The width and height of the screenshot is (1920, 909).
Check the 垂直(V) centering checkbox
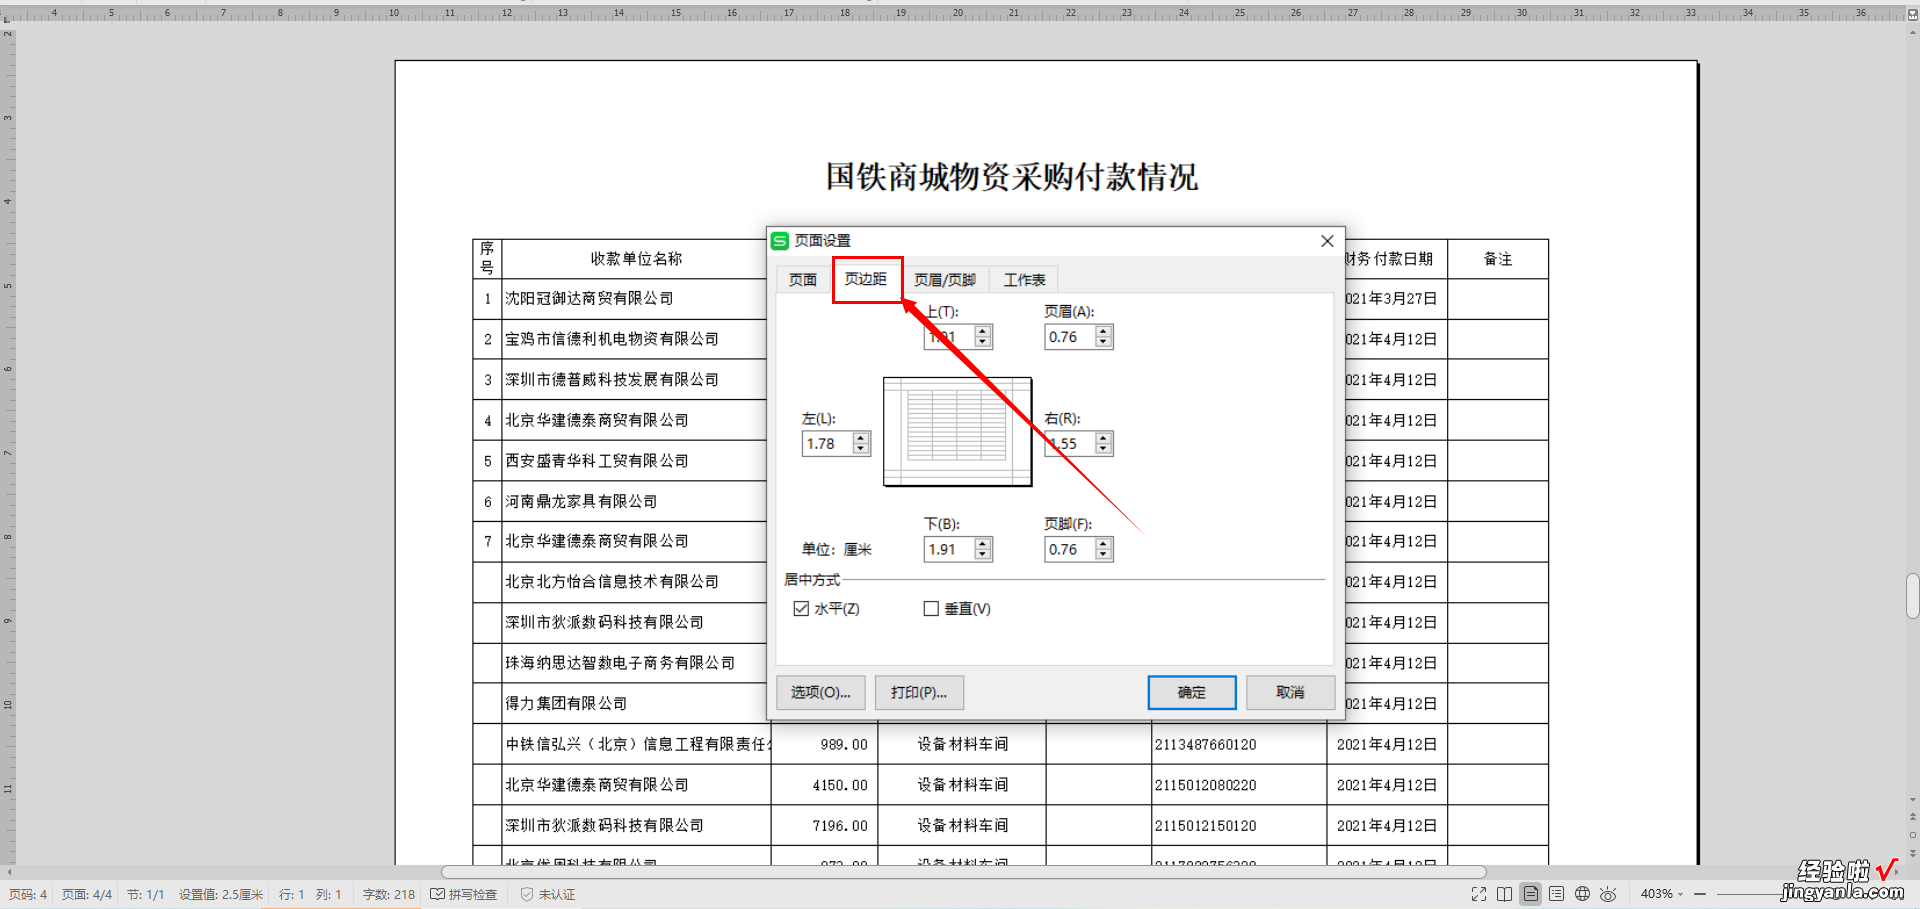931,608
